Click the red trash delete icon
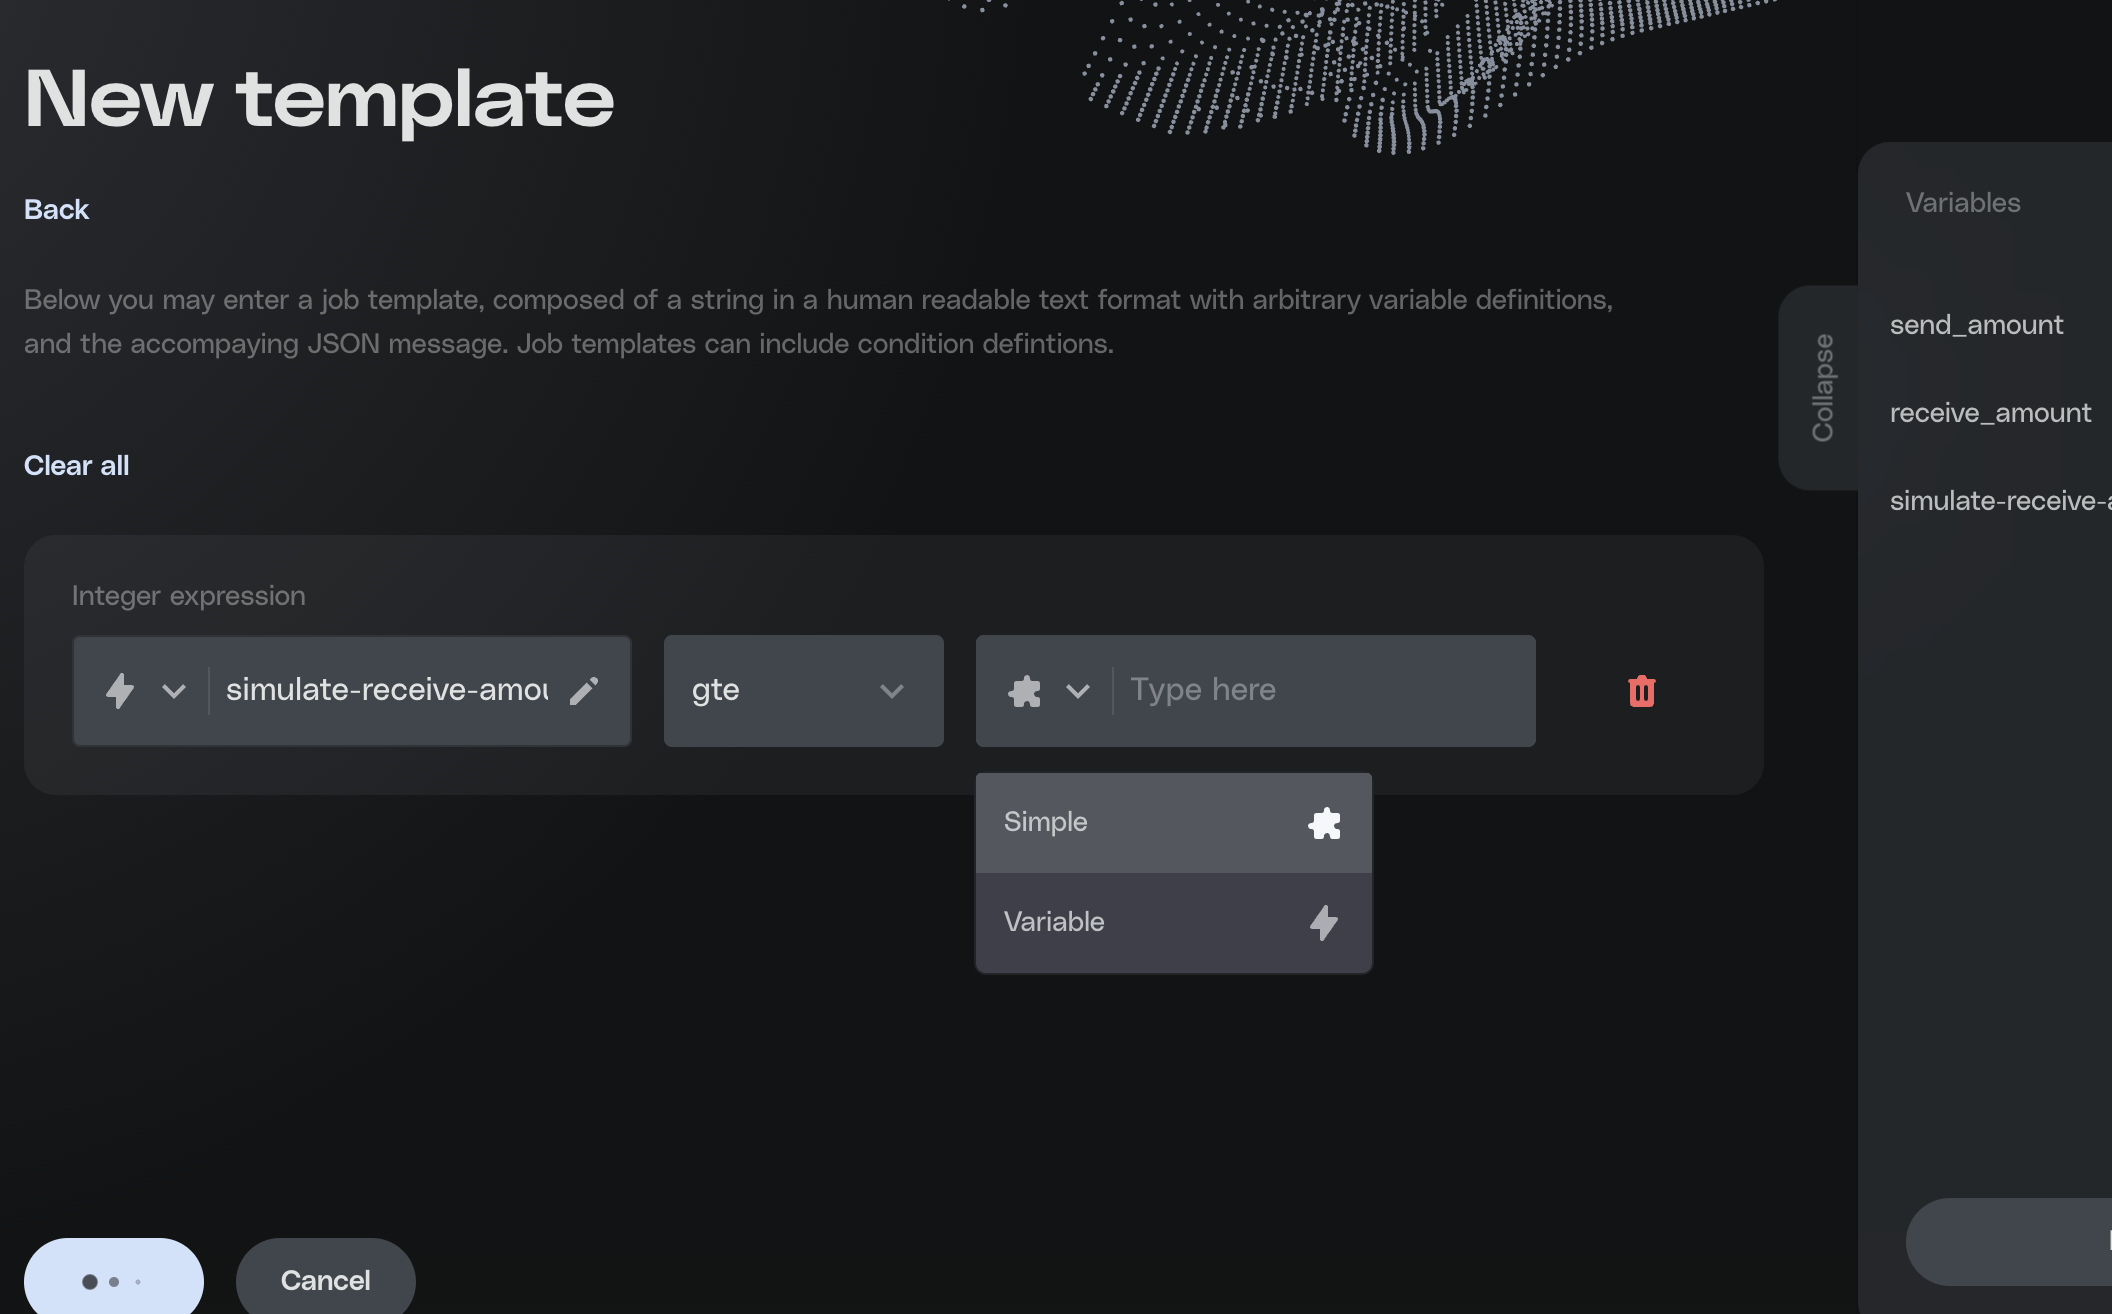Screen dimensions: 2112x1314 [x=1641, y=691]
